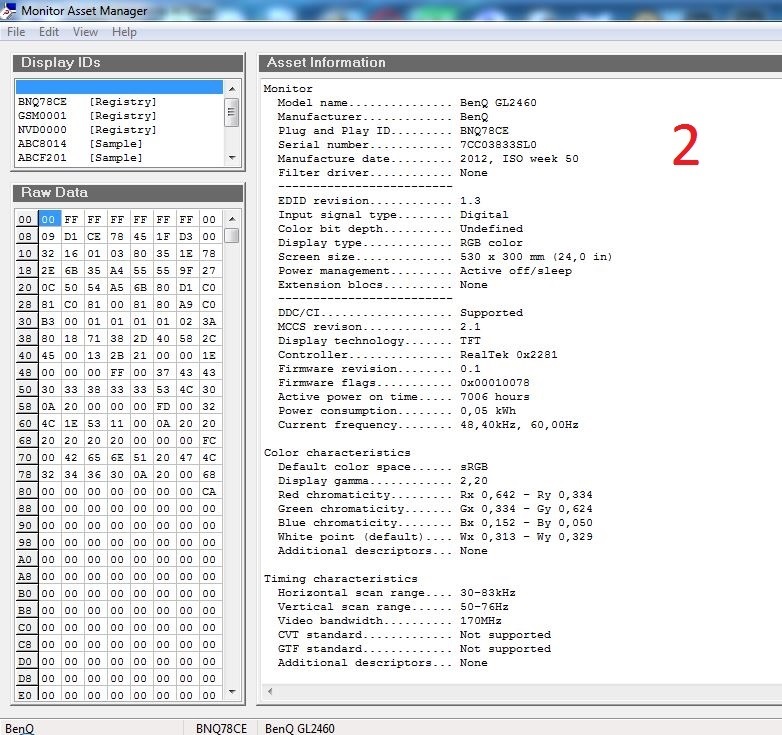The height and width of the screenshot is (735, 782).
Task: Click raw data row offset A0
Action: (x=25, y=559)
